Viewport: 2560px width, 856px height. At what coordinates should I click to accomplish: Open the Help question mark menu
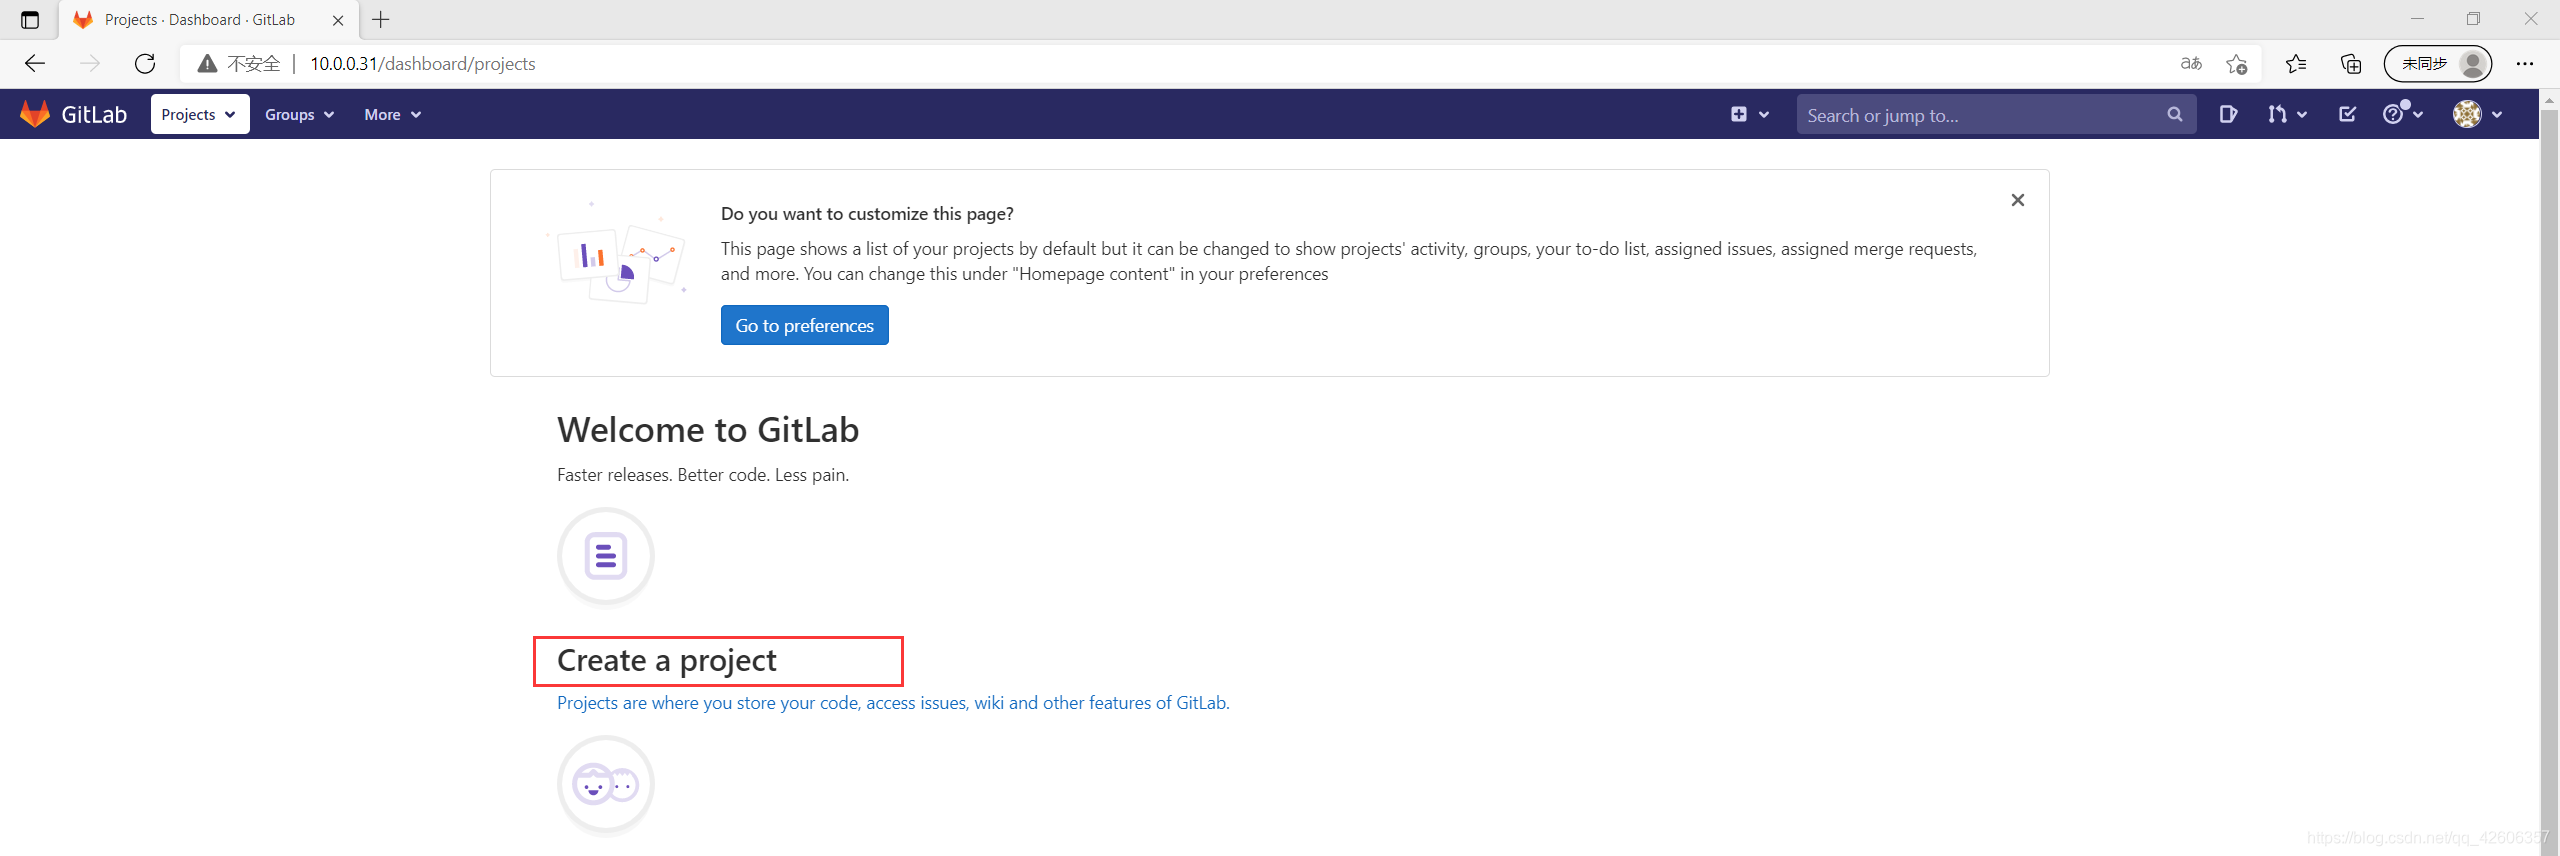pyautogui.click(x=2402, y=114)
